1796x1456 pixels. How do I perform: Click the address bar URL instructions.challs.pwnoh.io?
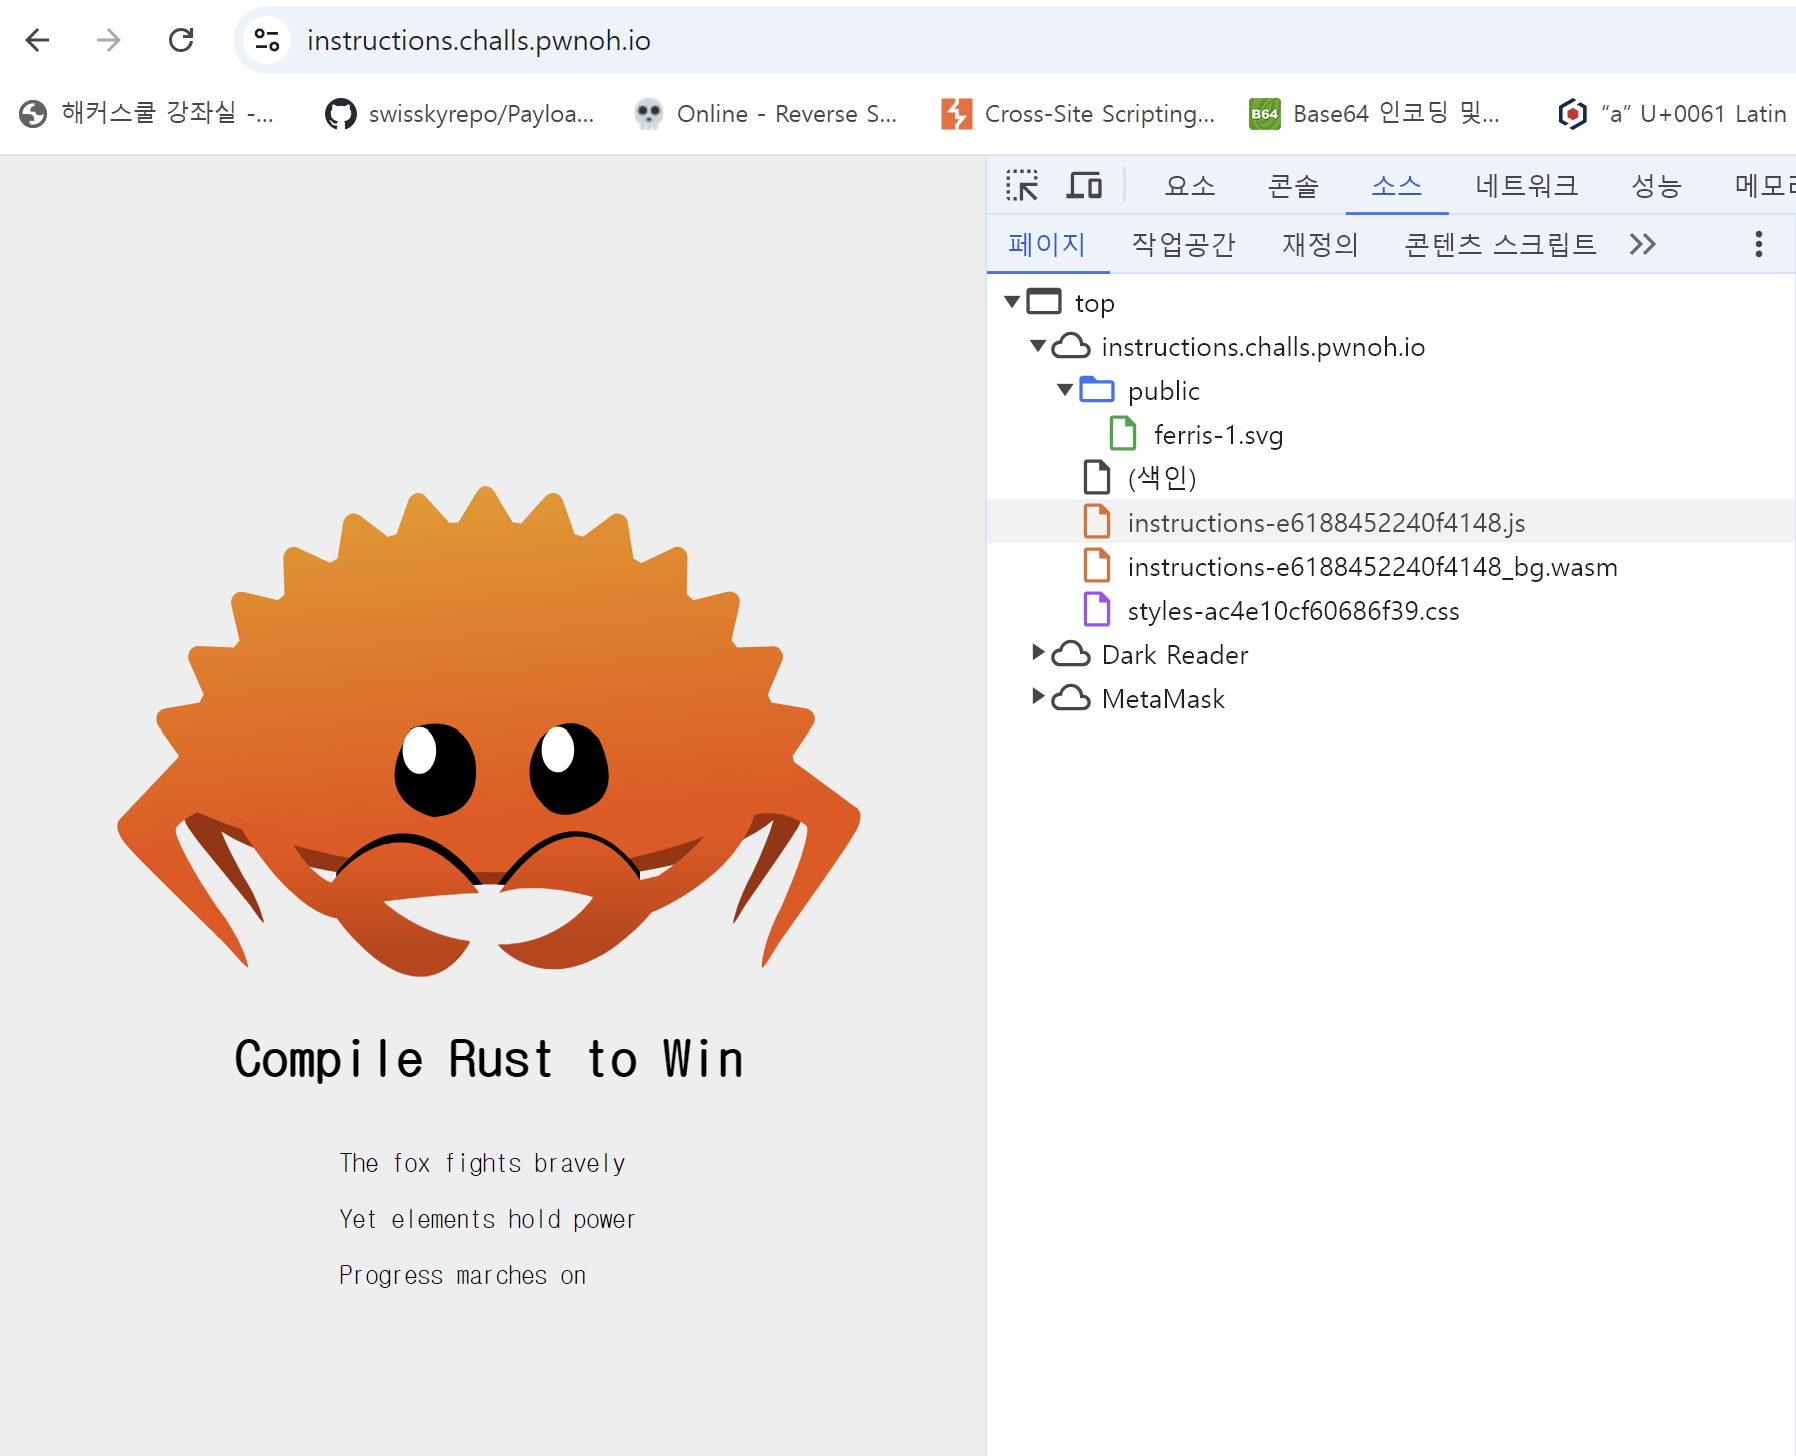click(x=478, y=40)
